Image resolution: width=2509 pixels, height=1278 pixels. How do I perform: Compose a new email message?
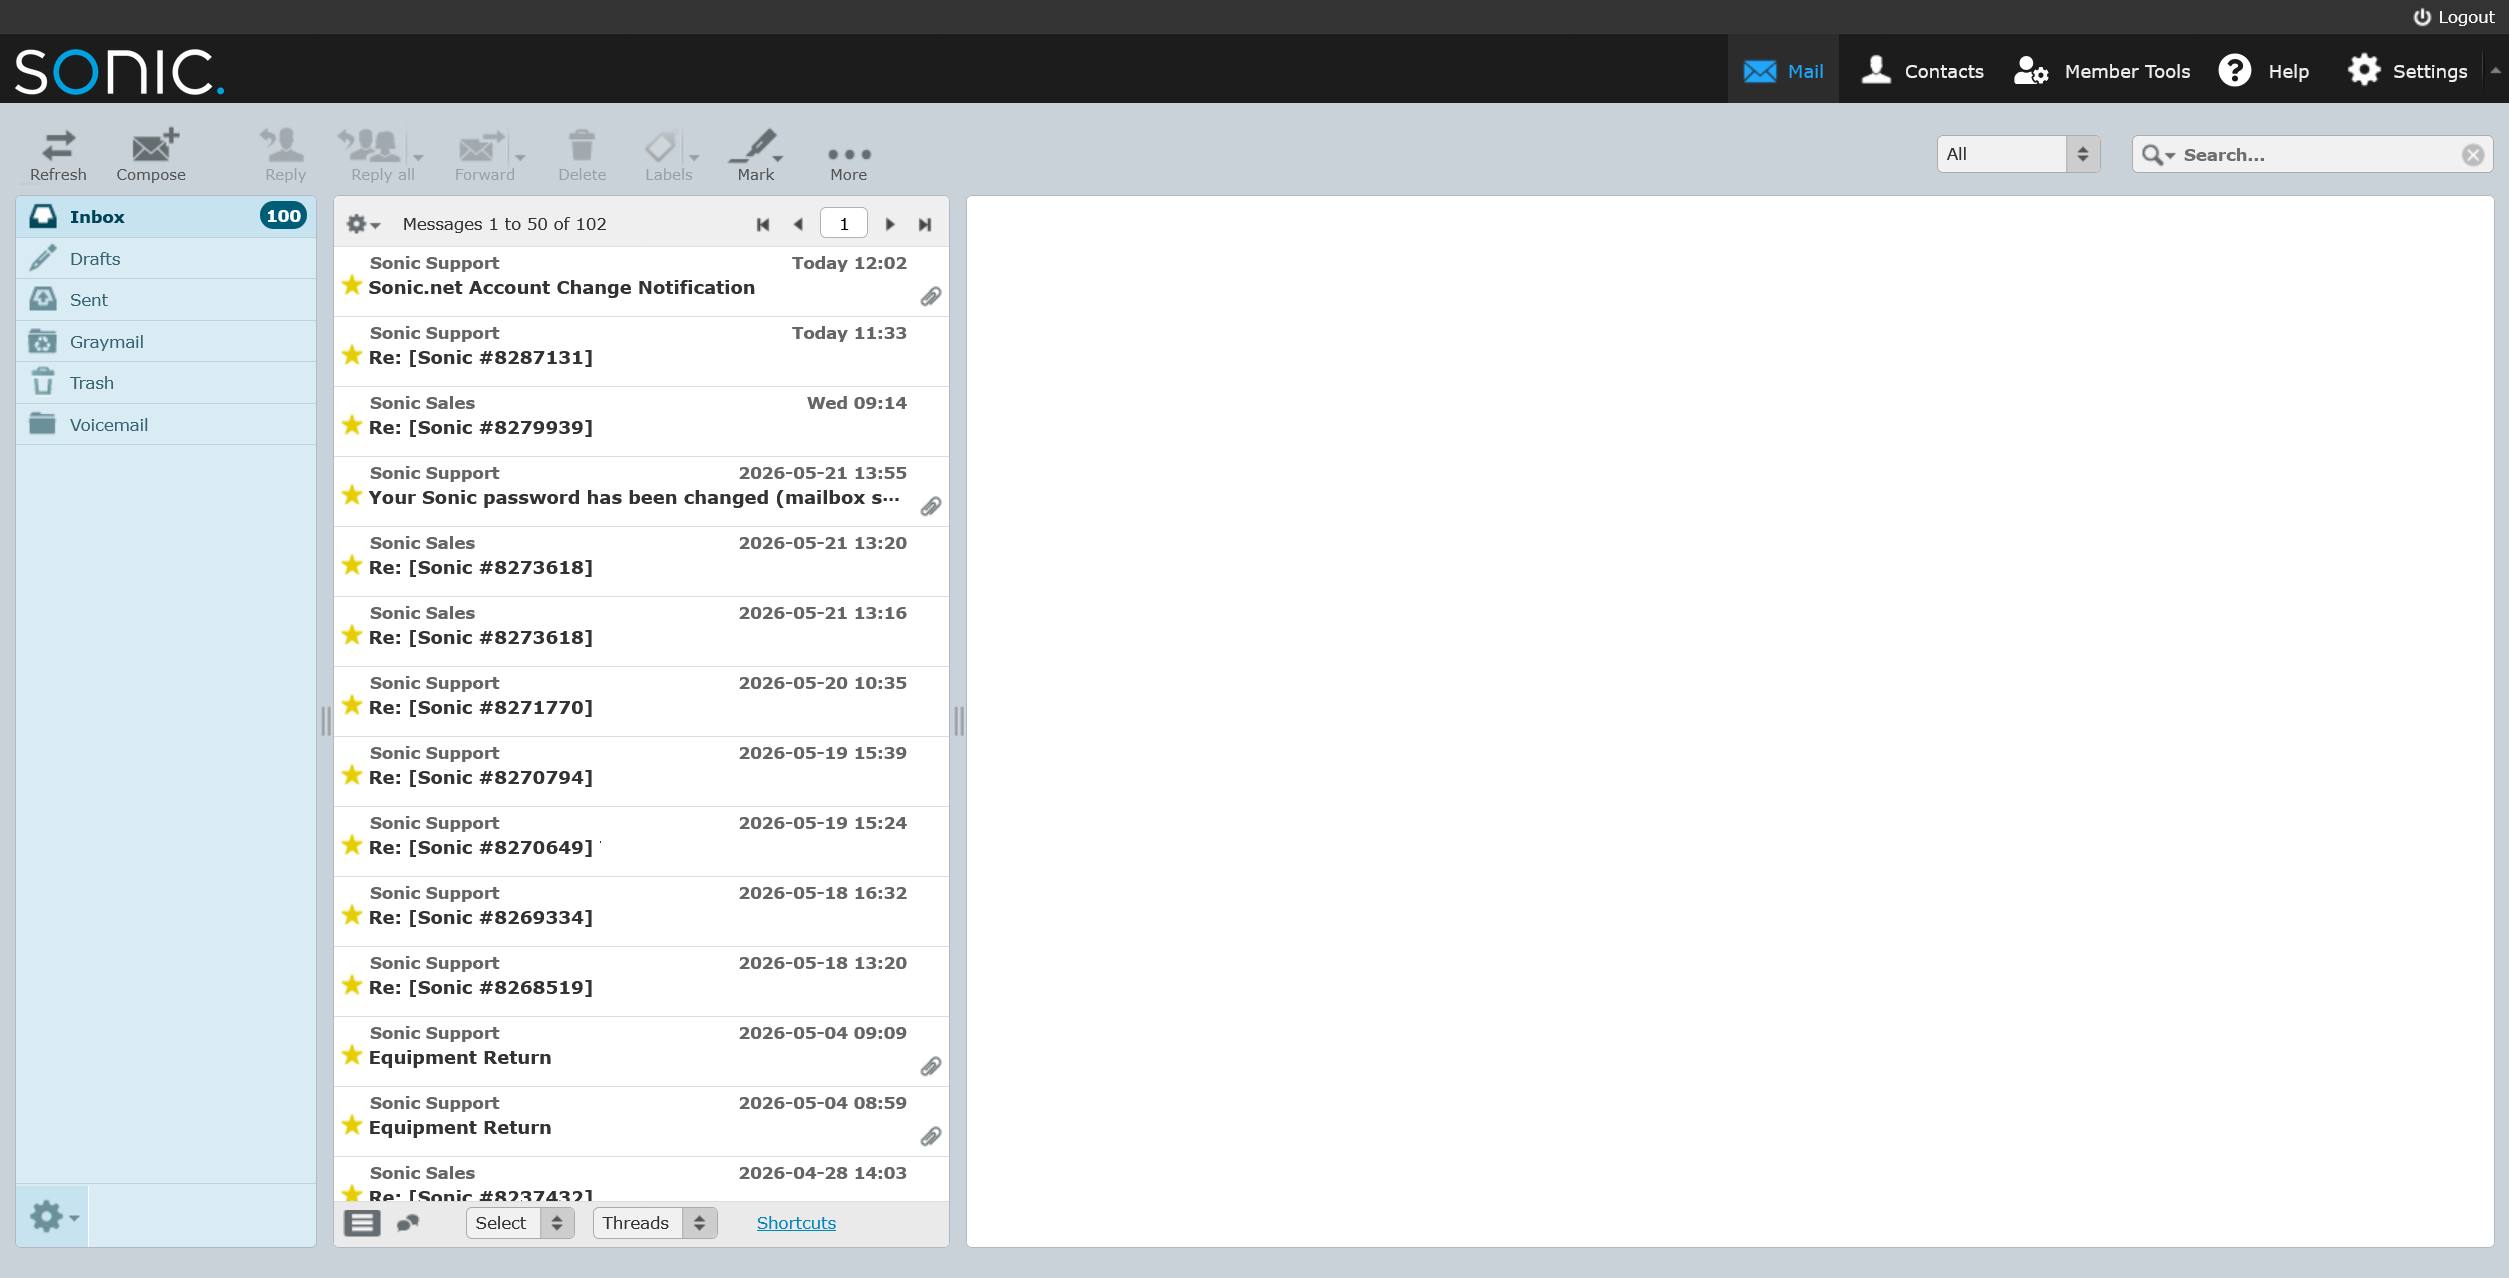(151, 155)
